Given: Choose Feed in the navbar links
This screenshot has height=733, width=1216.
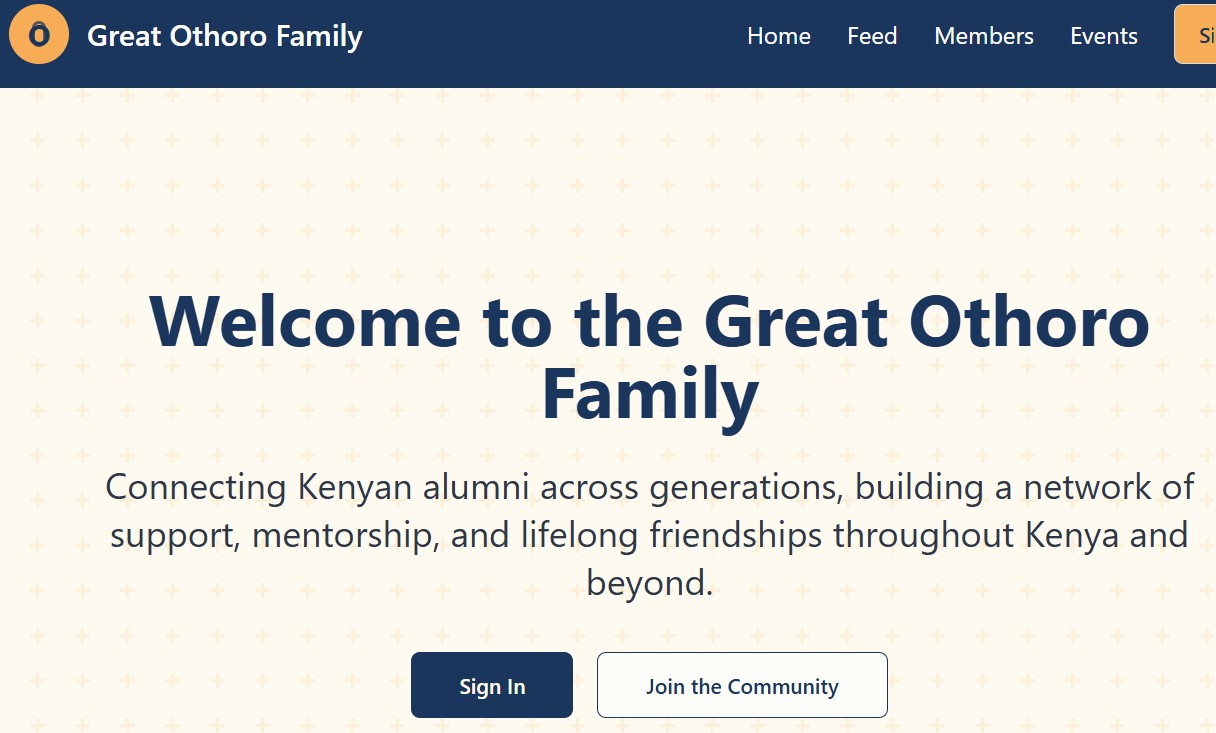Looking at the screenshot, I should (871, 36).
